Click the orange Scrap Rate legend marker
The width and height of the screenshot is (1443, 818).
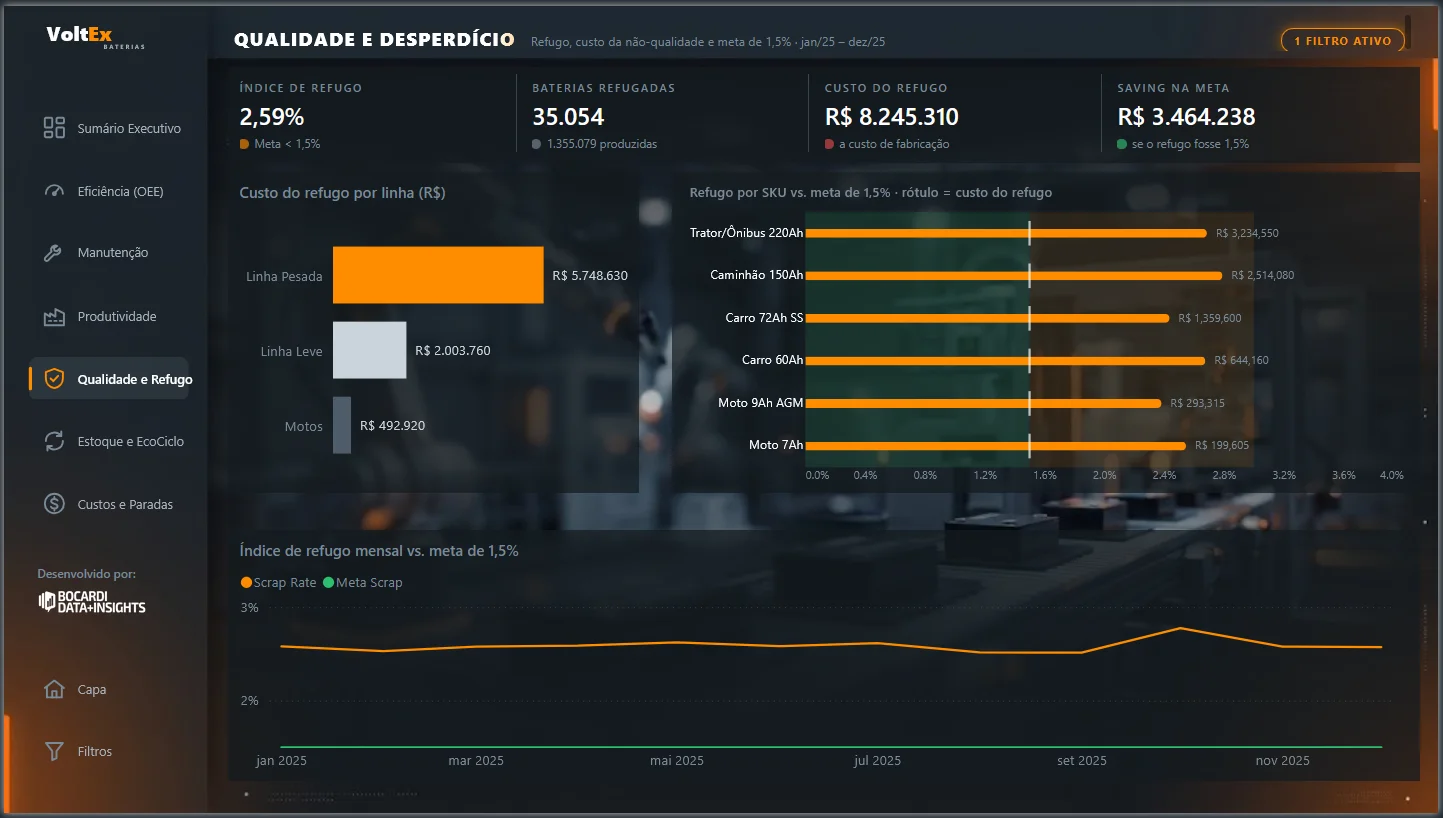click(247, 583)
